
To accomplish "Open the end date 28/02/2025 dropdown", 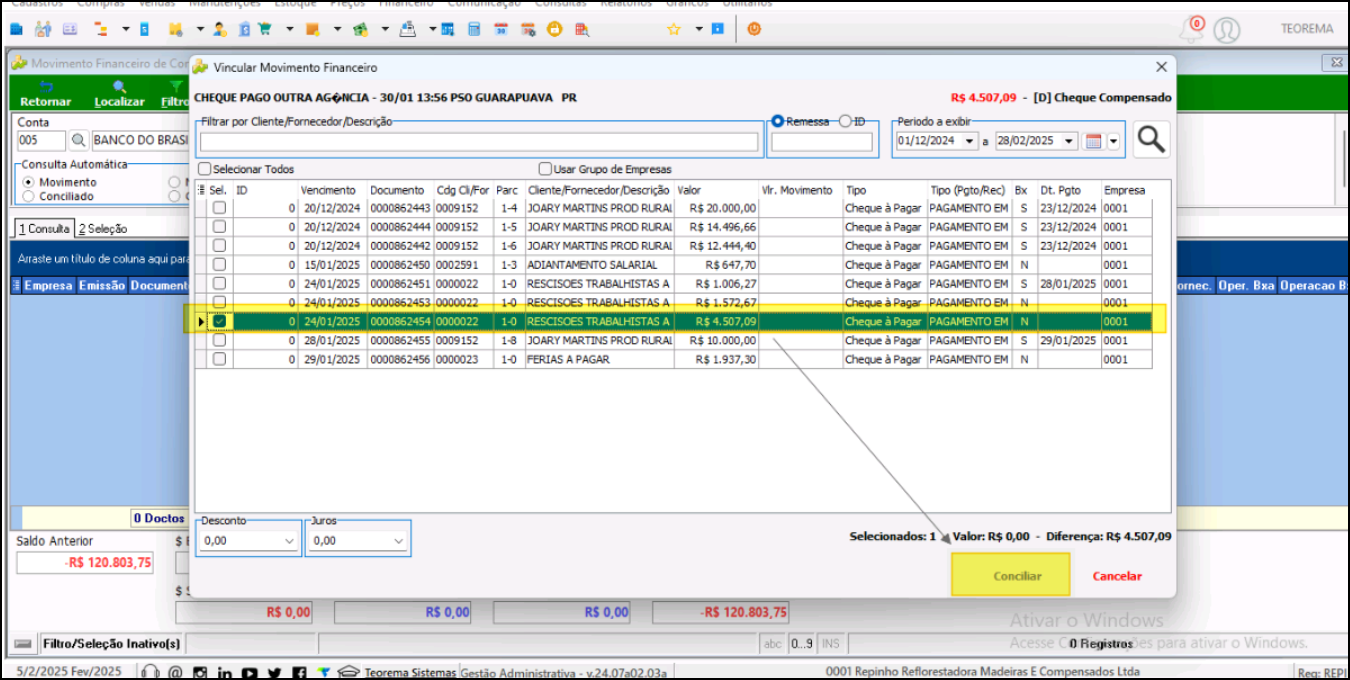I will pos(1070,142).
